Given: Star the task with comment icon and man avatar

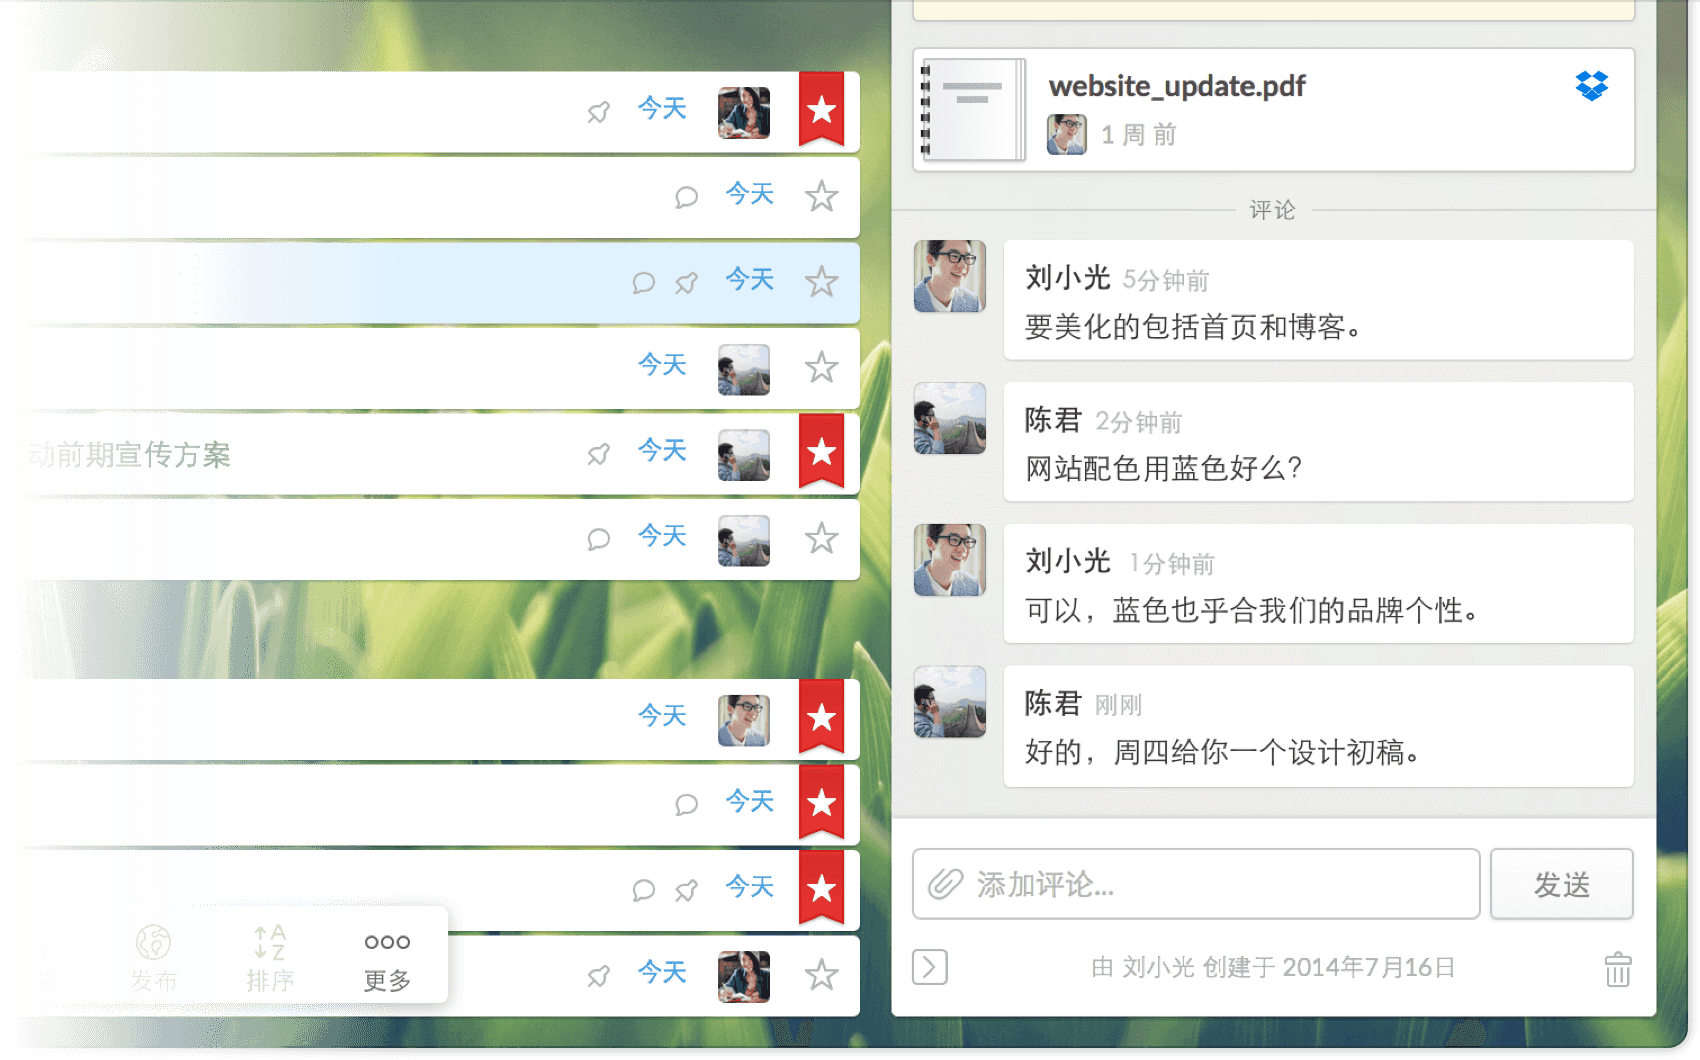Looking at the screenshot, I should point(822,539).
